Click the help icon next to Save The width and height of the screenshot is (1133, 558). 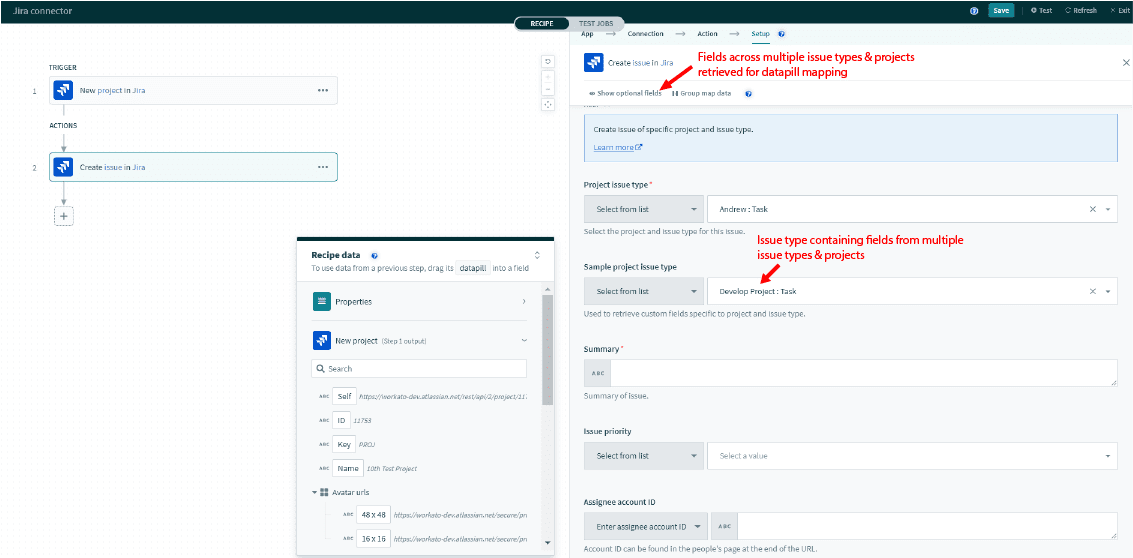click(974, 11)
